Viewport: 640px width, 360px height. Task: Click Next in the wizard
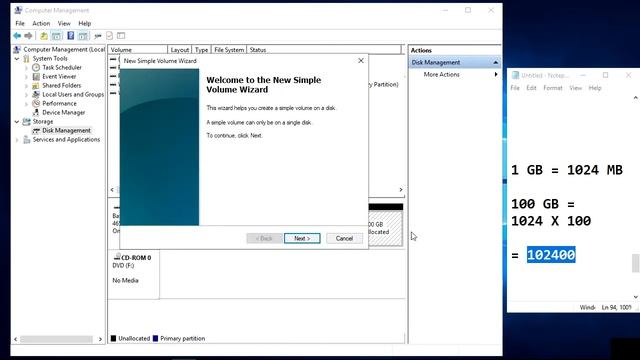302,238
